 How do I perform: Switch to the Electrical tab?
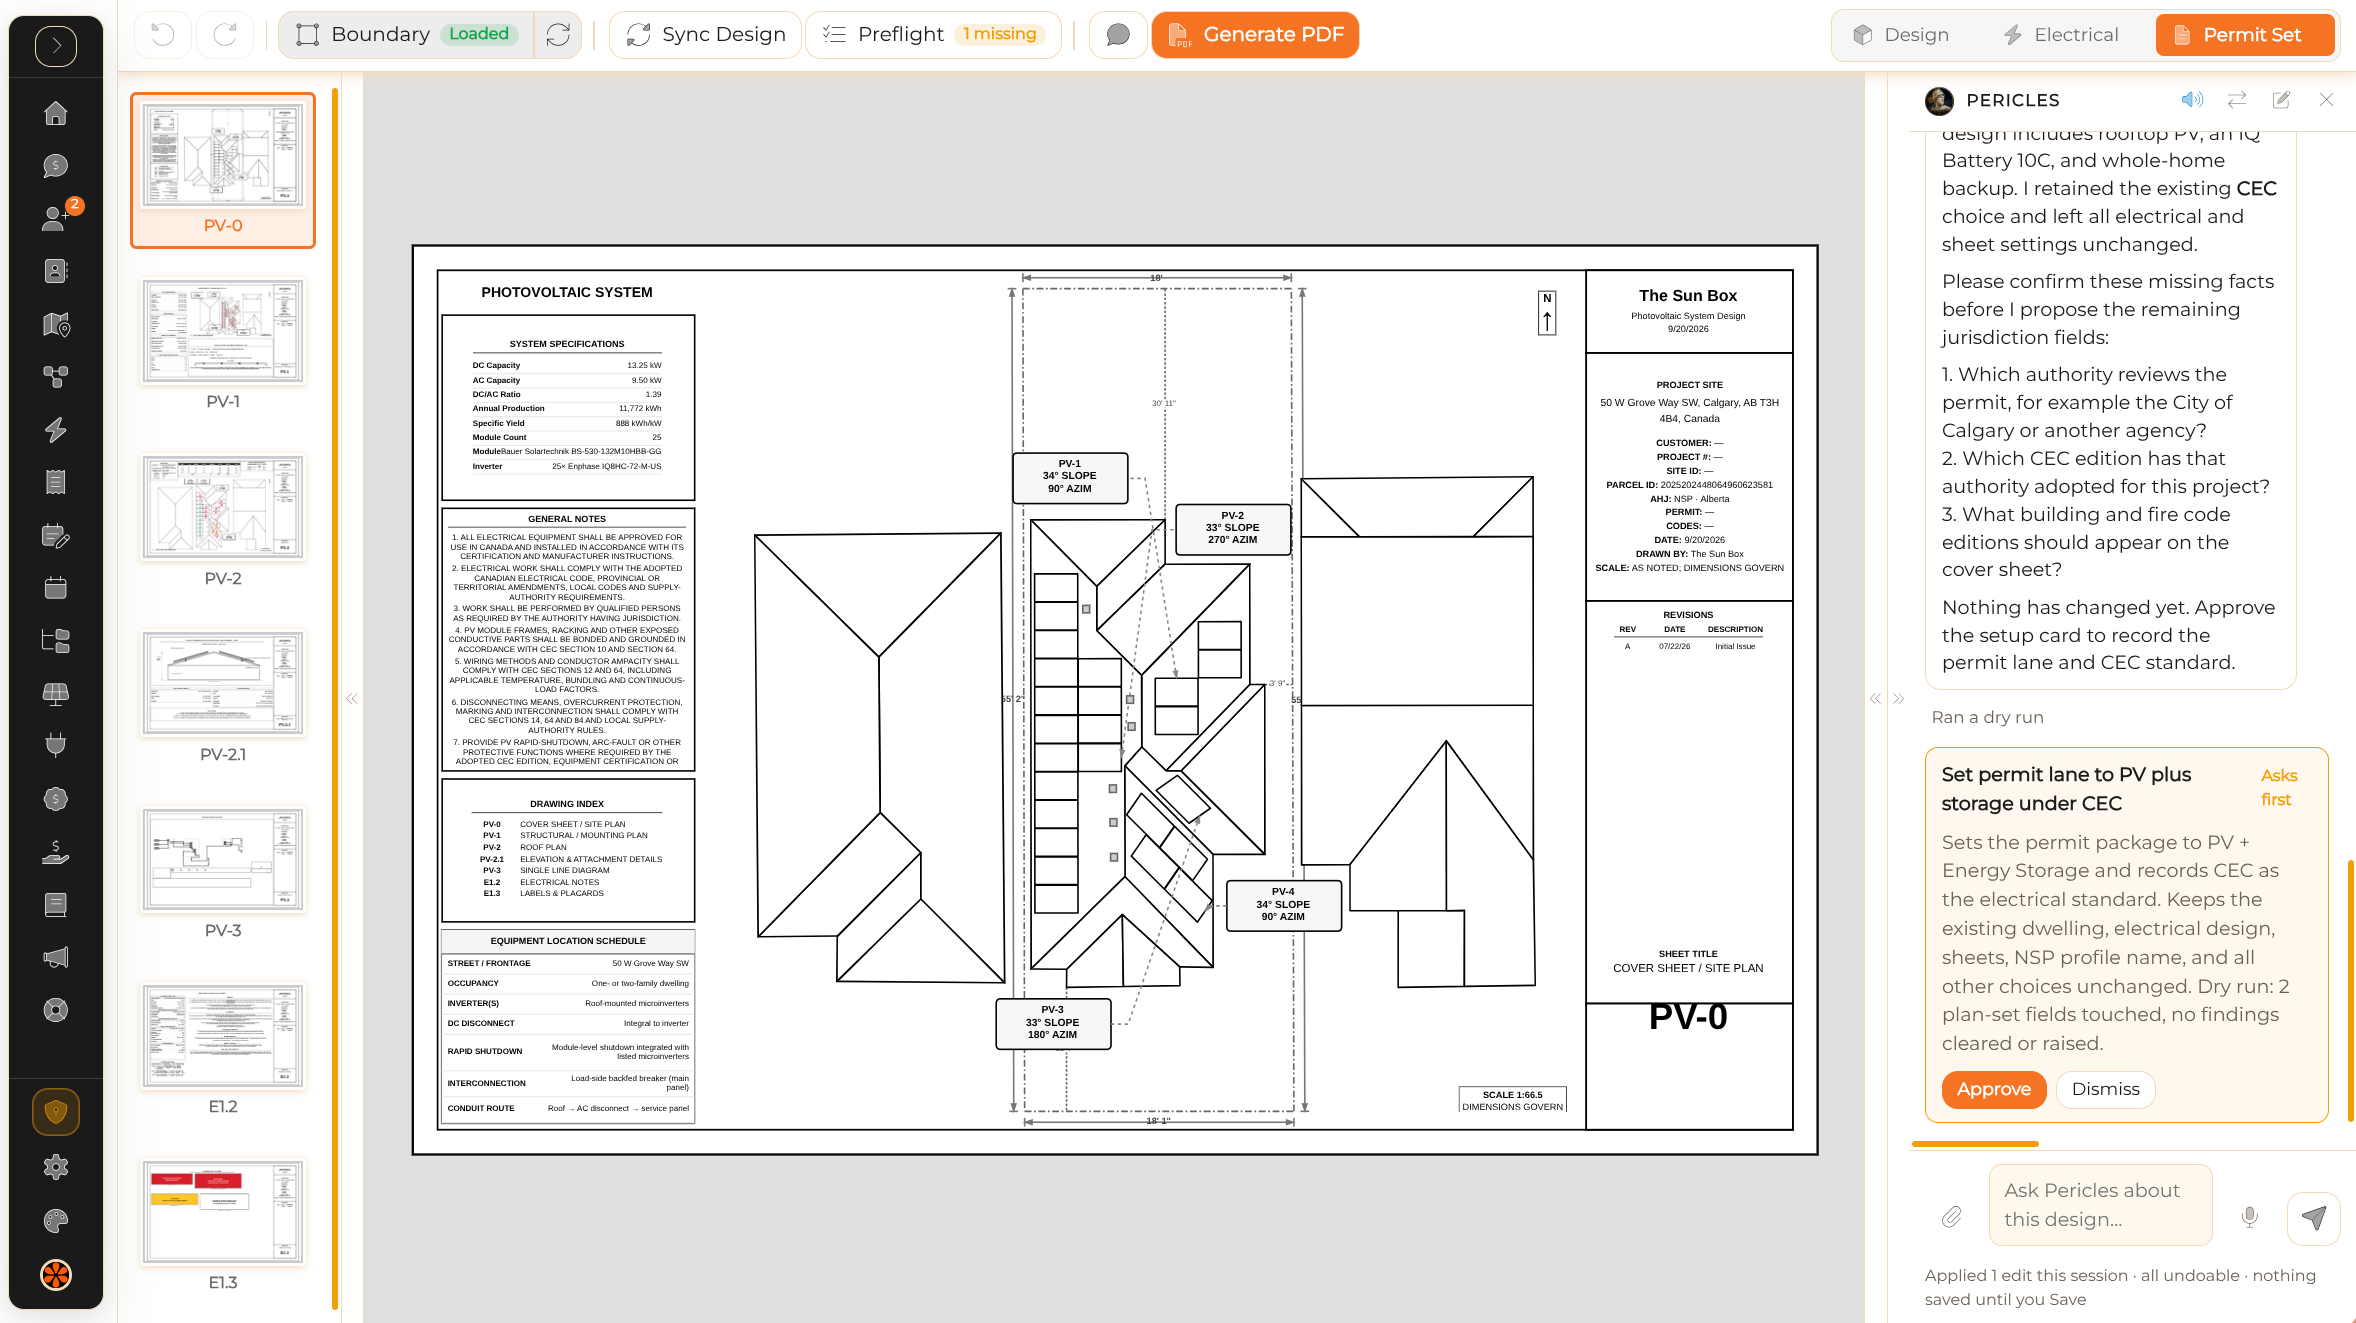[2061, 35]
